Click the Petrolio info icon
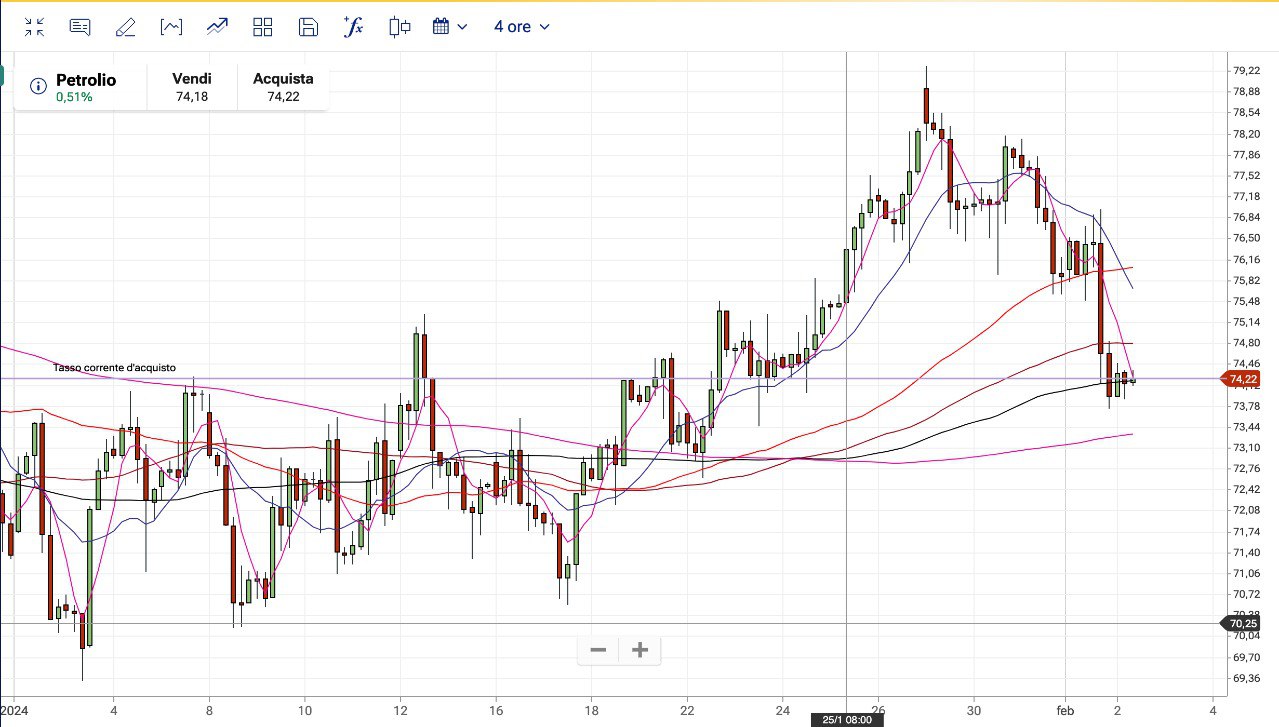Image resolution: width=1279 pixels, height=727 pixels. click(39, 87)
